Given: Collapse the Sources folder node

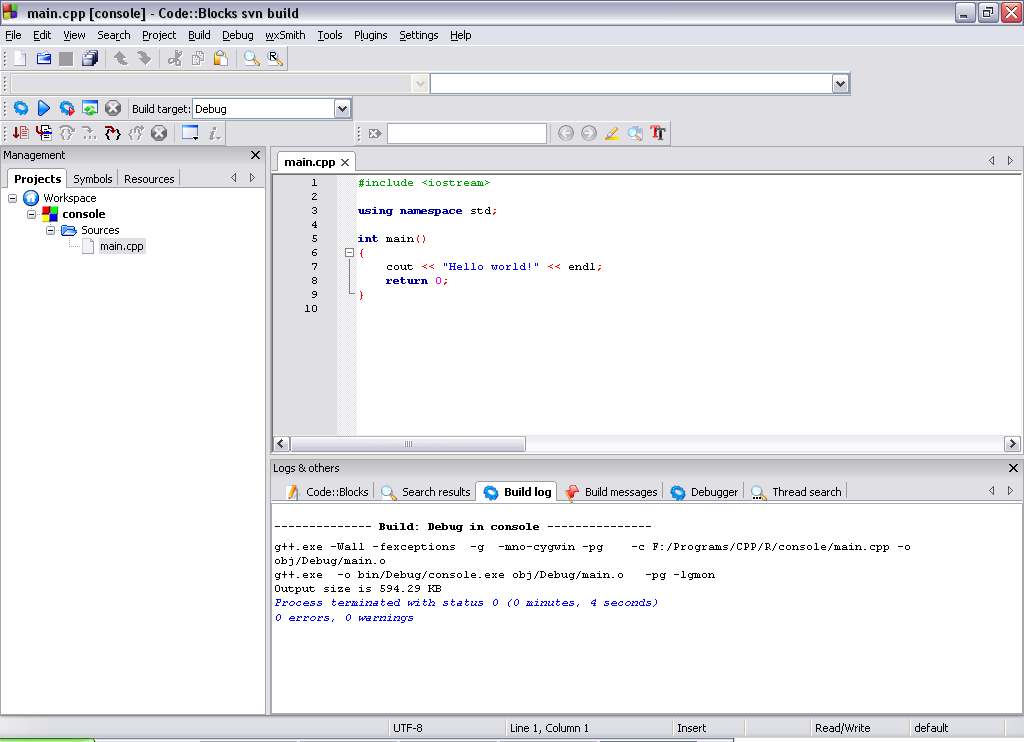Looking at the screenshot, I should (x=50, y=230).
